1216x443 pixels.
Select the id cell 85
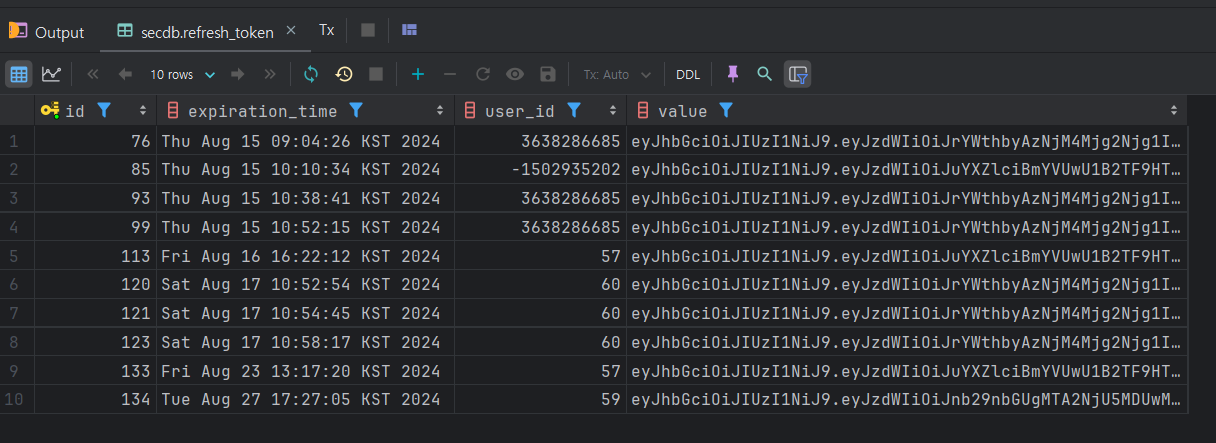pyautogui.click(x=95, y=170)
